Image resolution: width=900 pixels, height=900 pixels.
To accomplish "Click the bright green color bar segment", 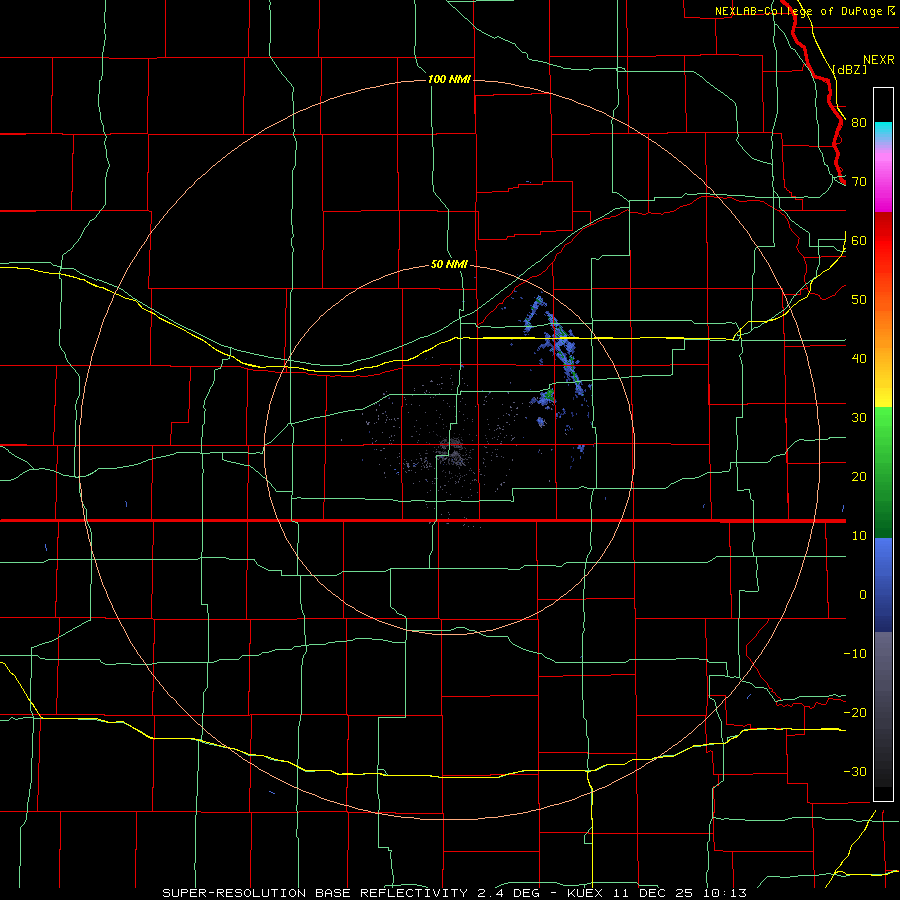I will 883,425.
